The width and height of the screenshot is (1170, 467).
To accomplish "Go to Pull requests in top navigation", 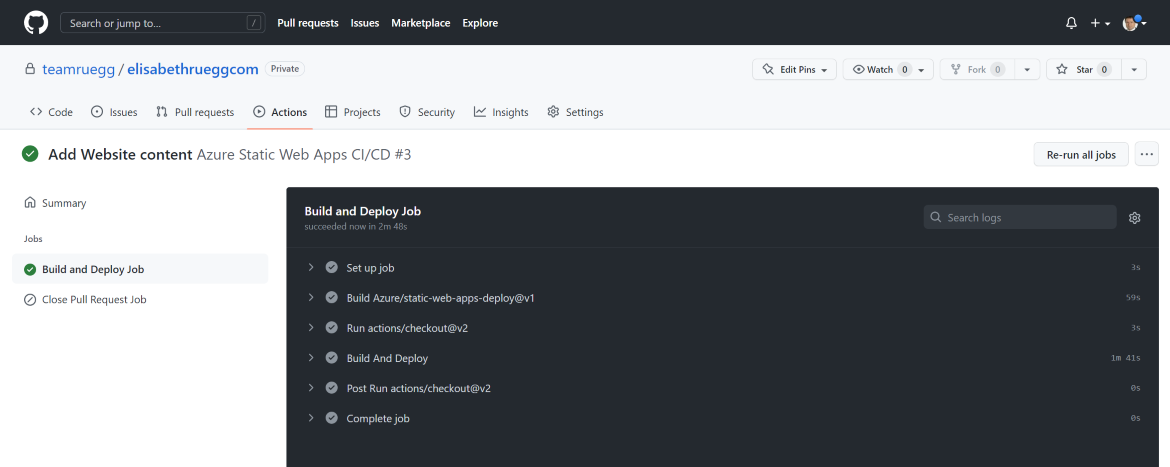I will tap(307, 23).
